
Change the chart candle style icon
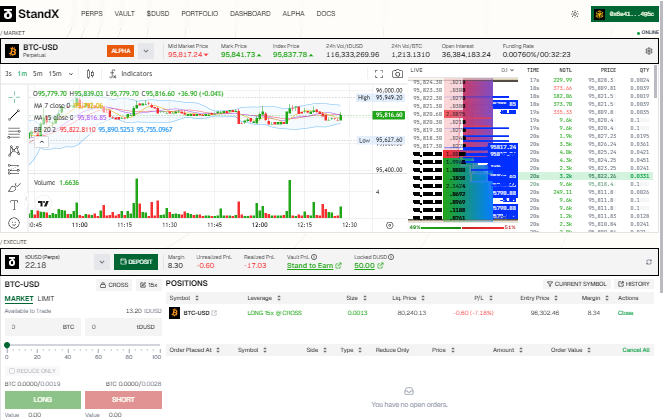pos(90,74)
